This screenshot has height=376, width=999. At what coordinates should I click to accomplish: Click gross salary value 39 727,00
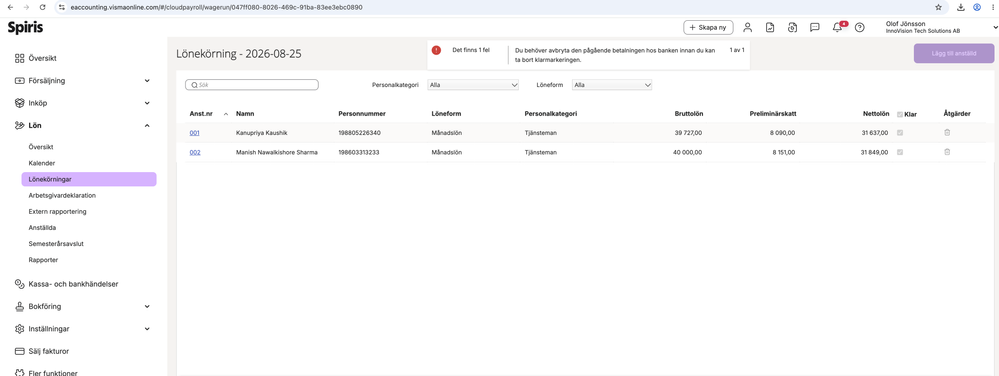(x=688, y=133)
